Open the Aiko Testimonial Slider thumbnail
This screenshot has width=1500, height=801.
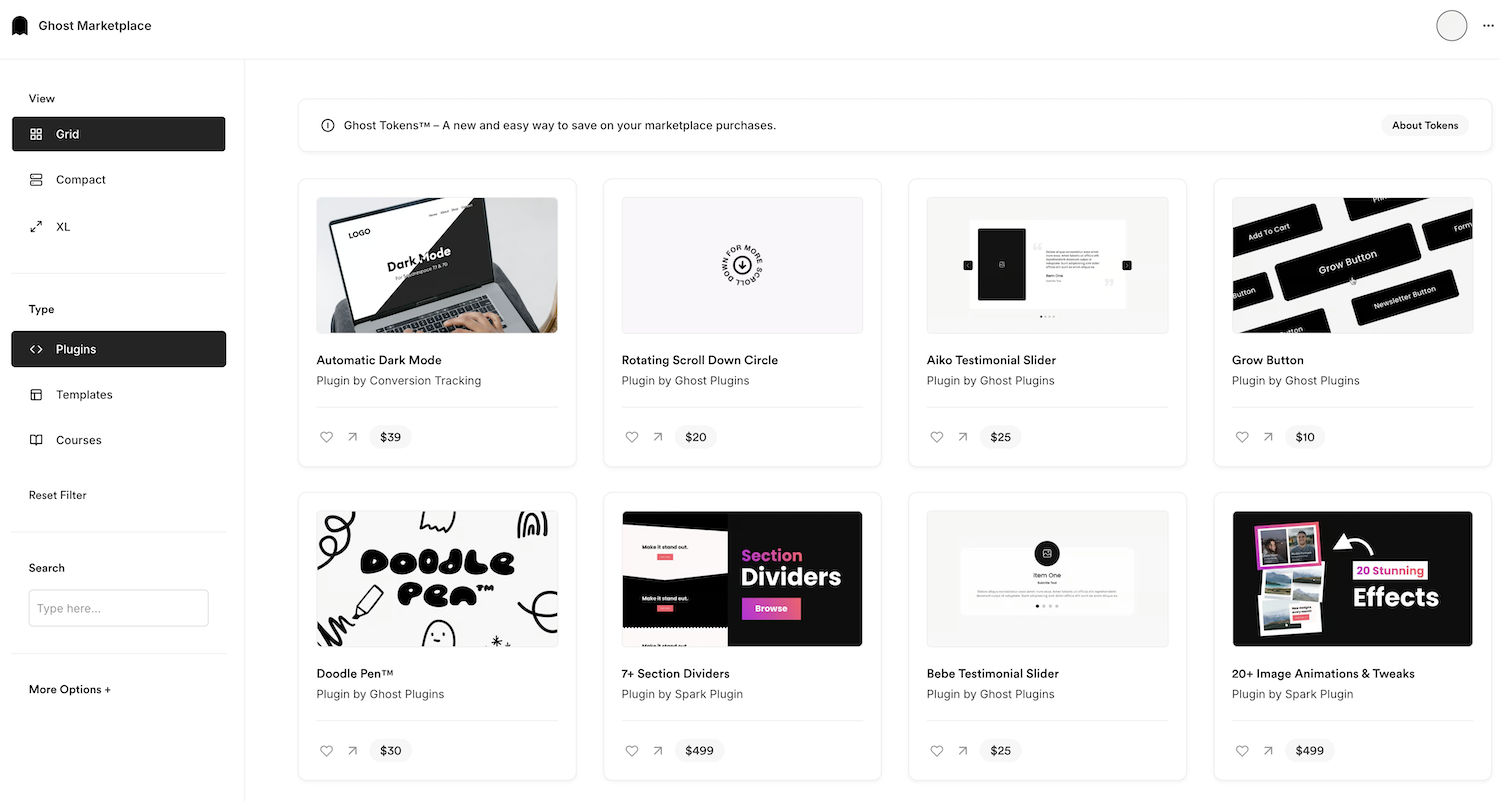click(1047, 265)
